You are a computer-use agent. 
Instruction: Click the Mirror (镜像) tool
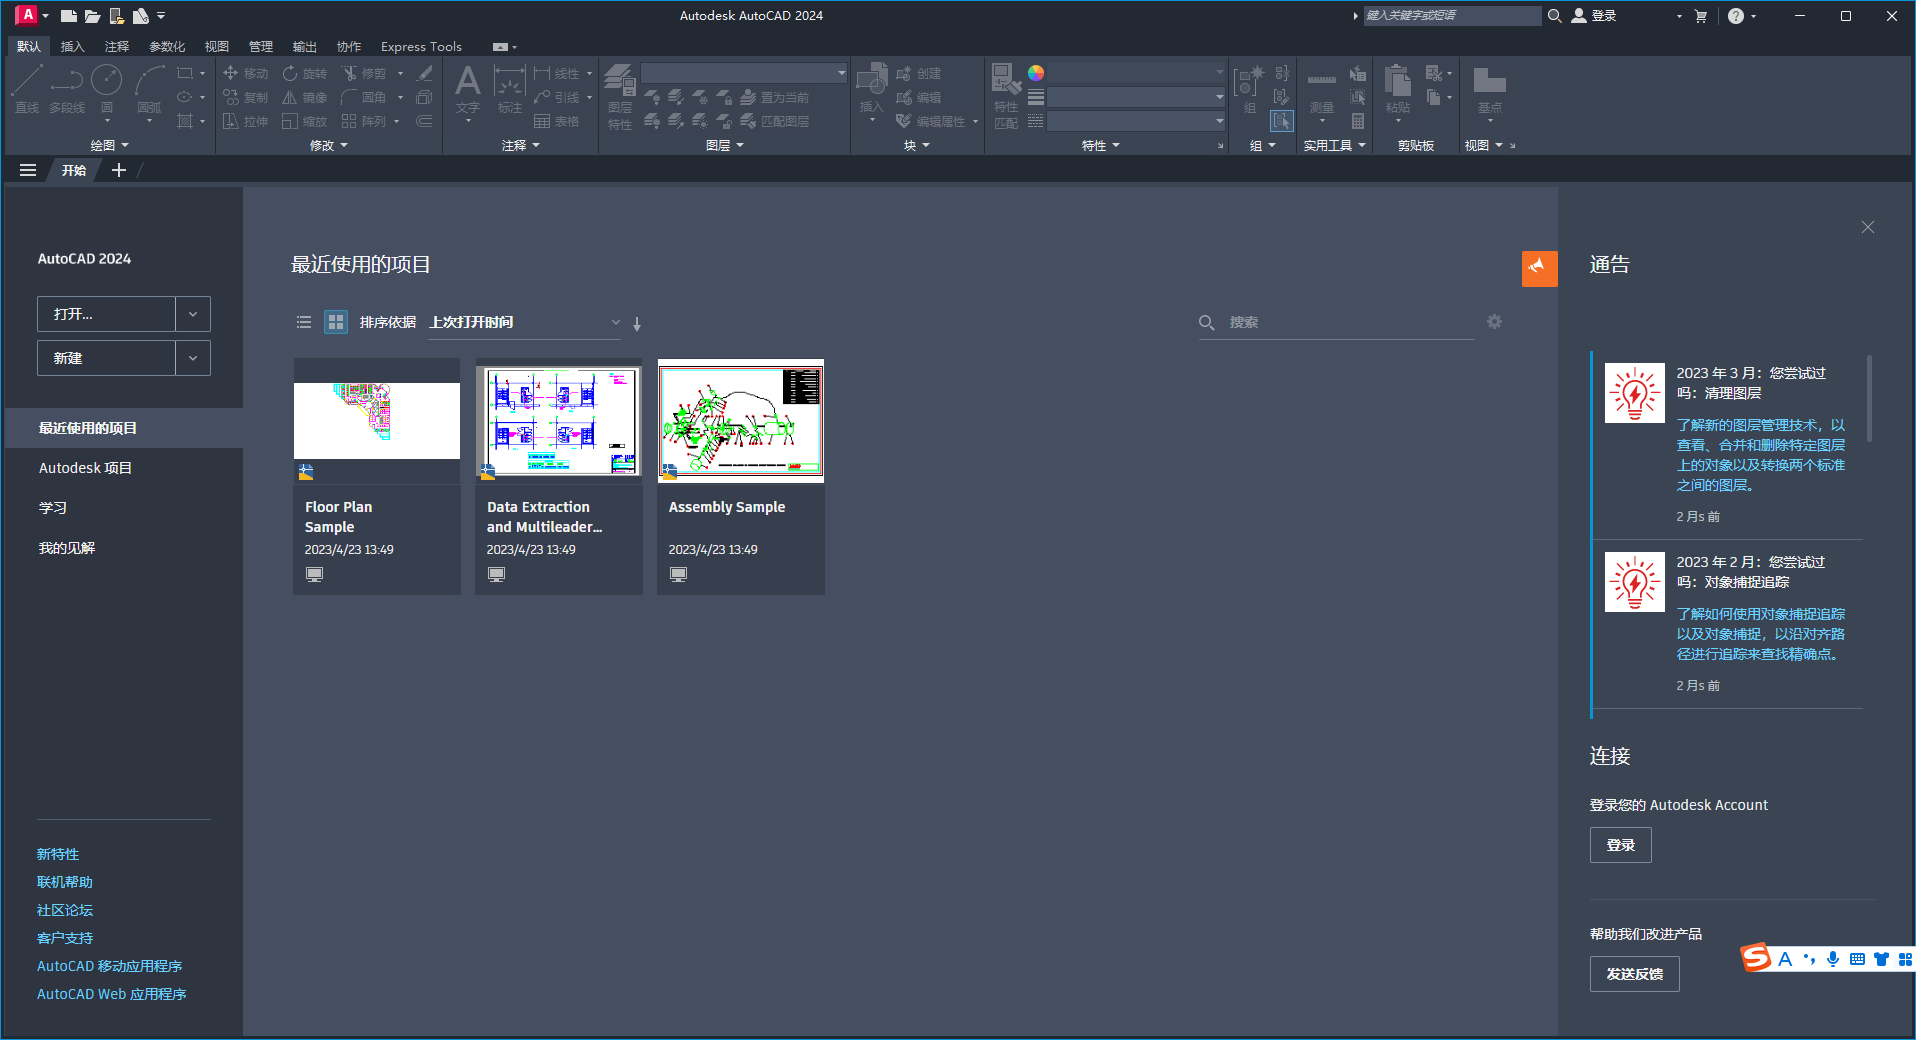tap(305, 97)
